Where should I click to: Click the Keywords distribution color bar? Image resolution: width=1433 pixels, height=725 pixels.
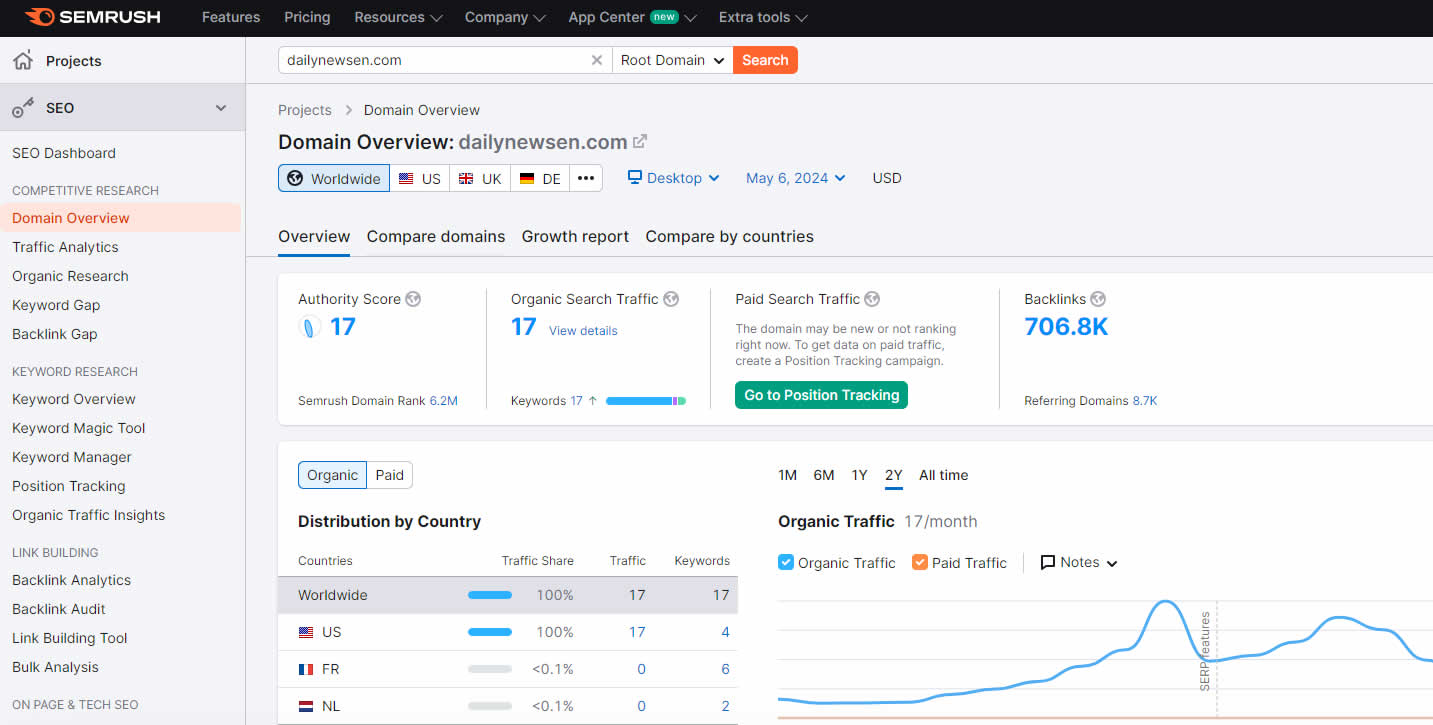tap(645, 401)
